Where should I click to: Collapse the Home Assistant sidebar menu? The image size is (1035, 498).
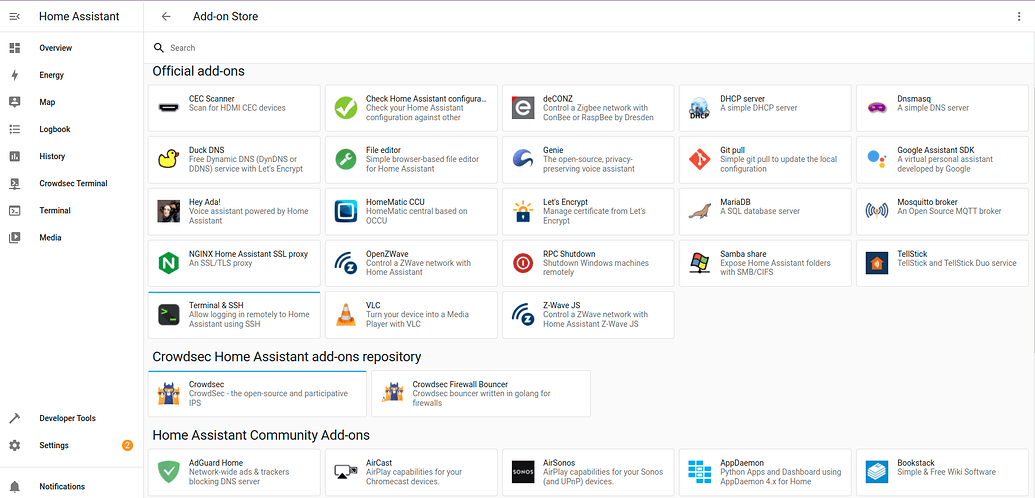click(15, 16)
